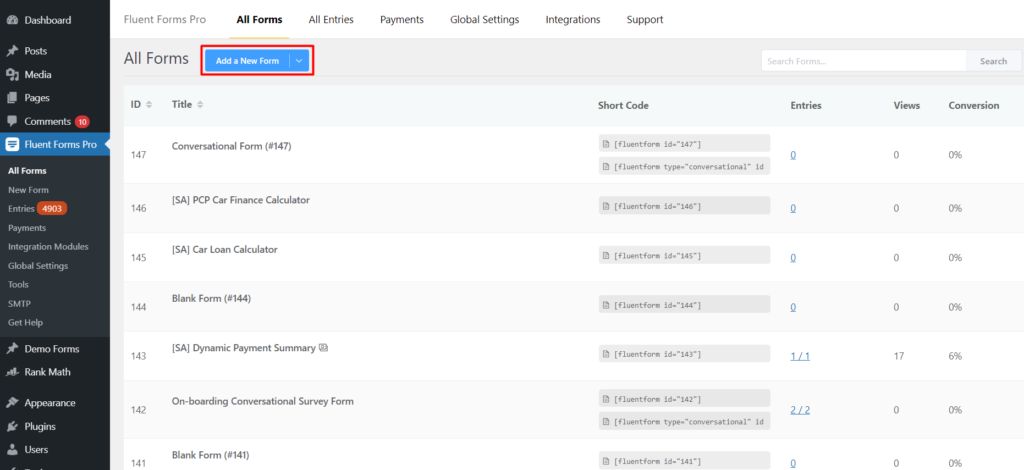Click the Fluent Forms Pro sidebar icon

12,144
